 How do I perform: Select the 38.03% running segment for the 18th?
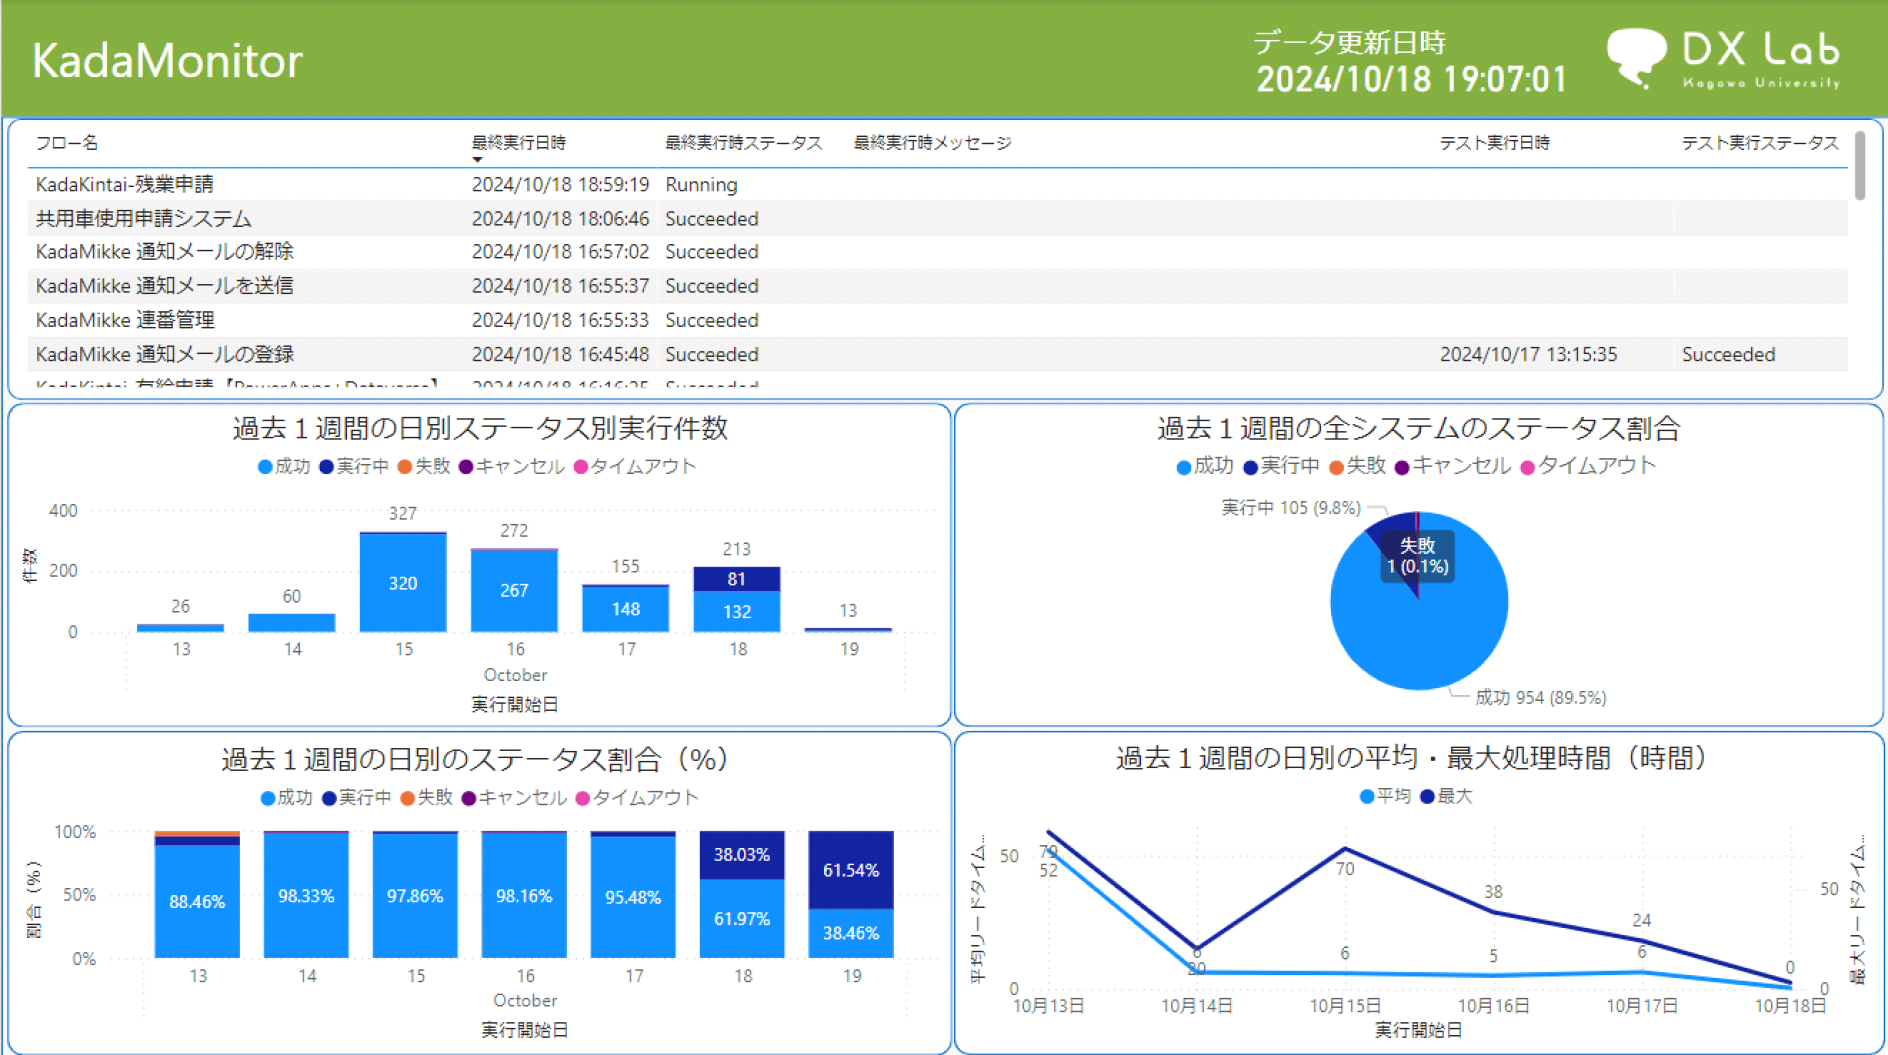pos(742,855)
